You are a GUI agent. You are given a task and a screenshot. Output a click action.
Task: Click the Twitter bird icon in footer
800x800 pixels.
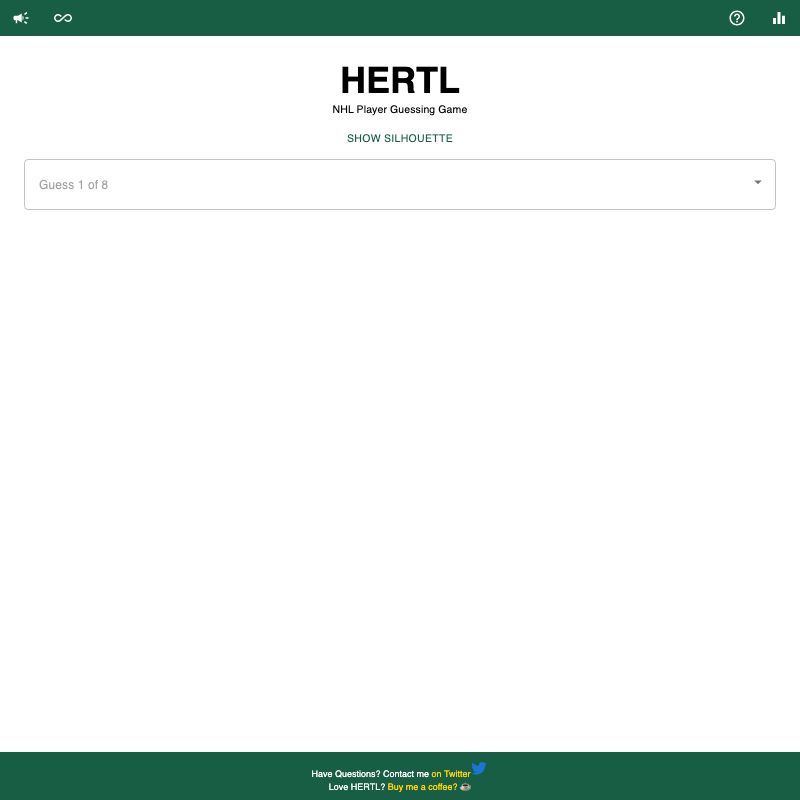pyautogui.click(x=479, y=768)
